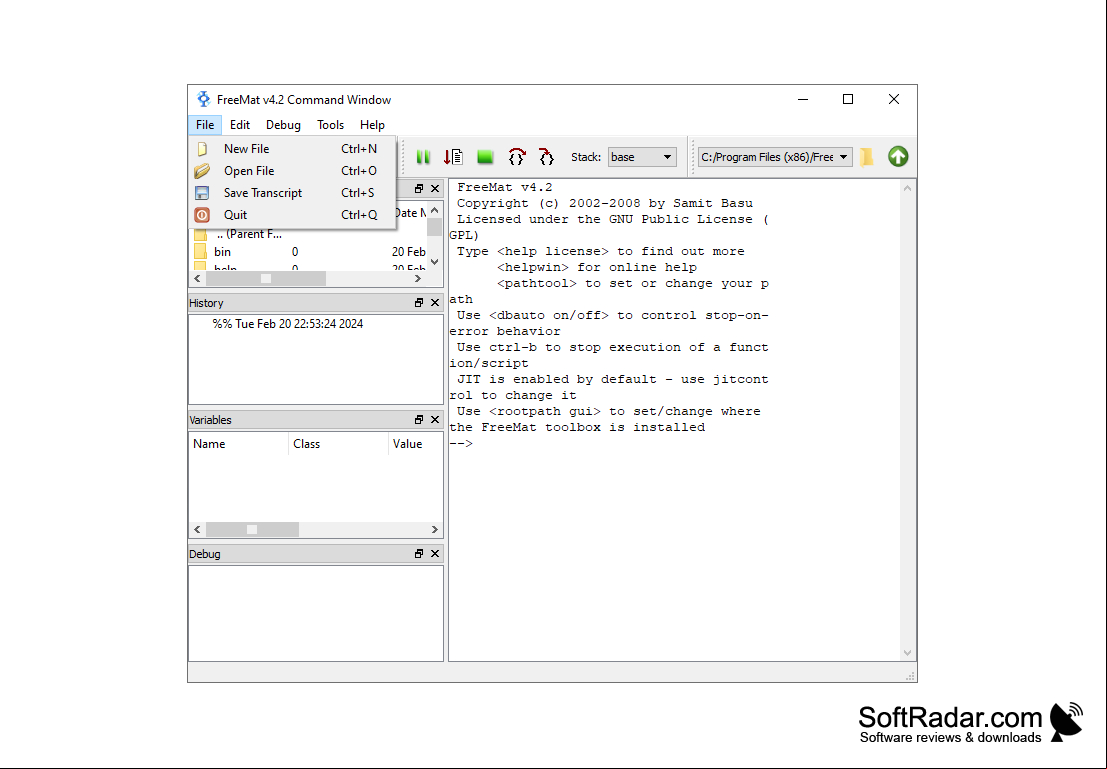Undock the Variables panel
The image size is (1107, 769).
coord(419,419)
